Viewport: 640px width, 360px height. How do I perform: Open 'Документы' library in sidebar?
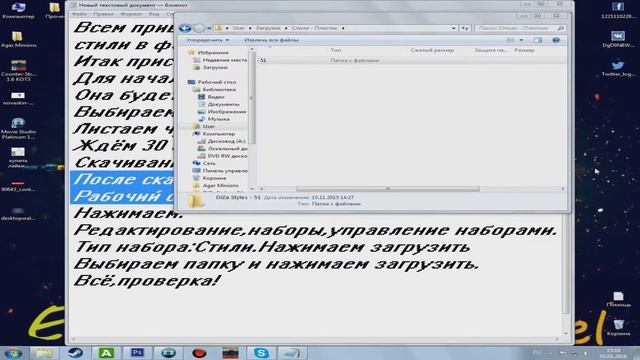223,104
